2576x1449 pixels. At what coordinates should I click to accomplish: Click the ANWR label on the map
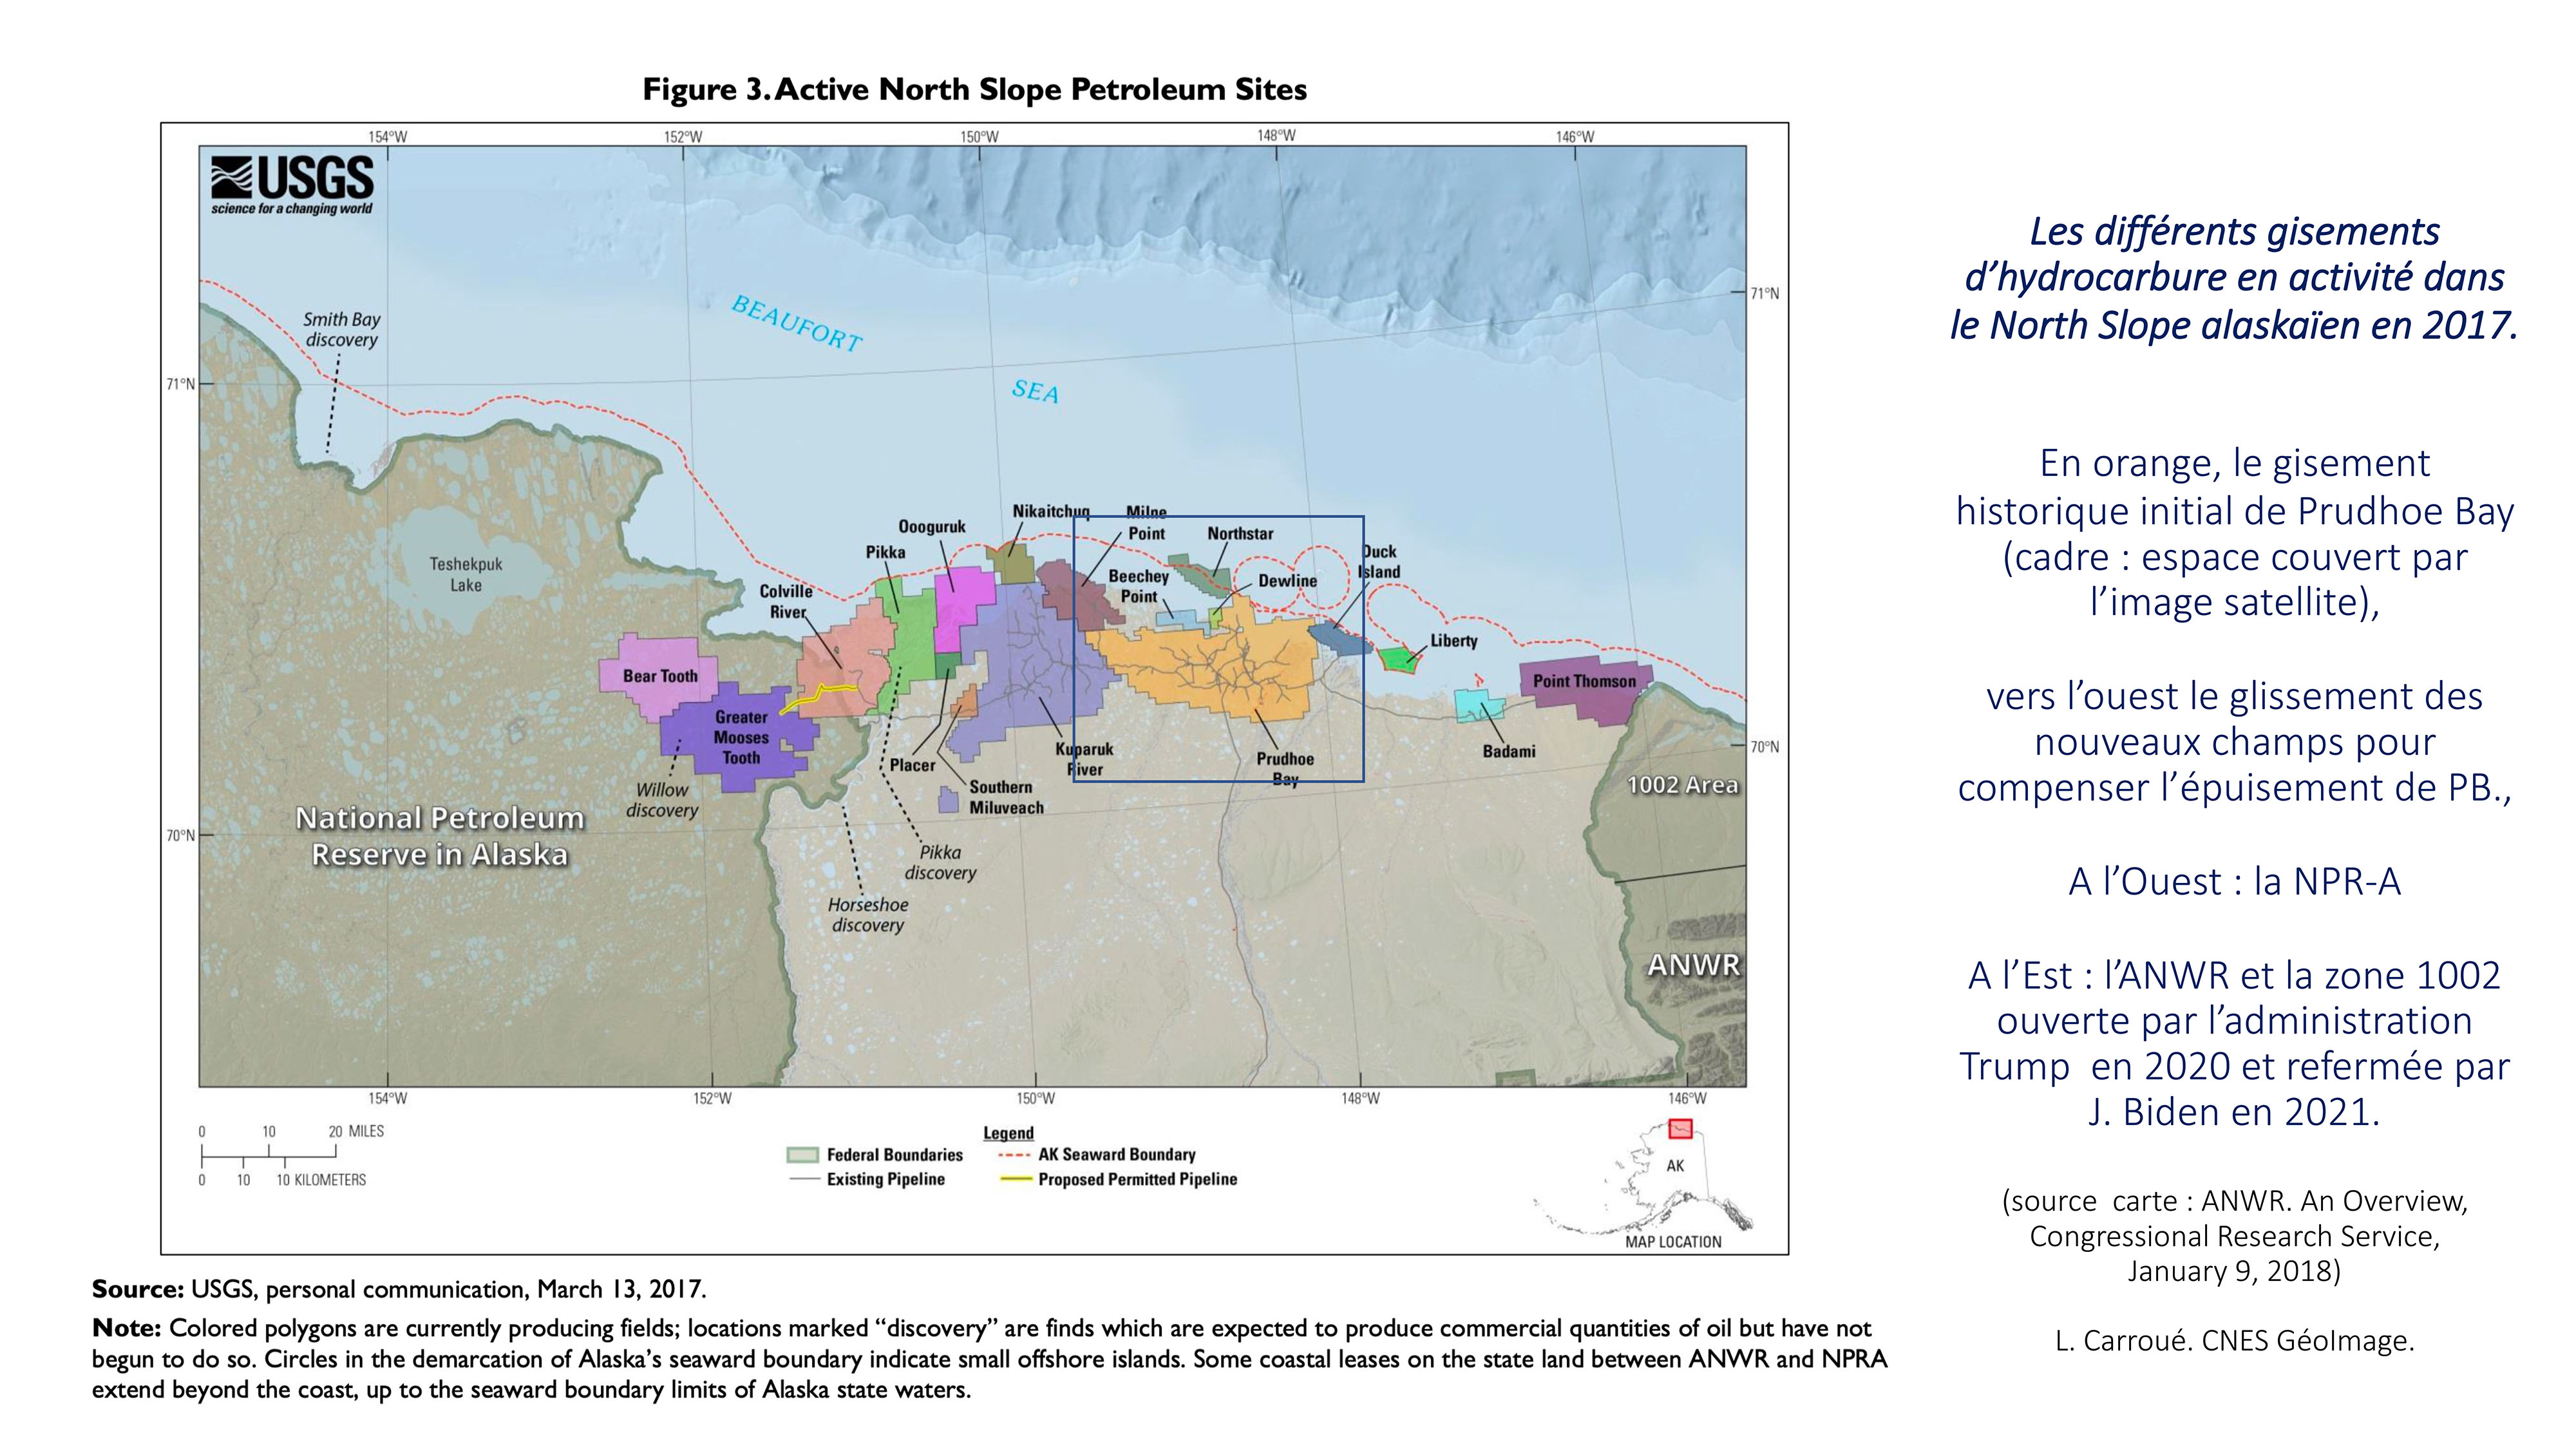pyautogui.click(x=1693, y=966)
